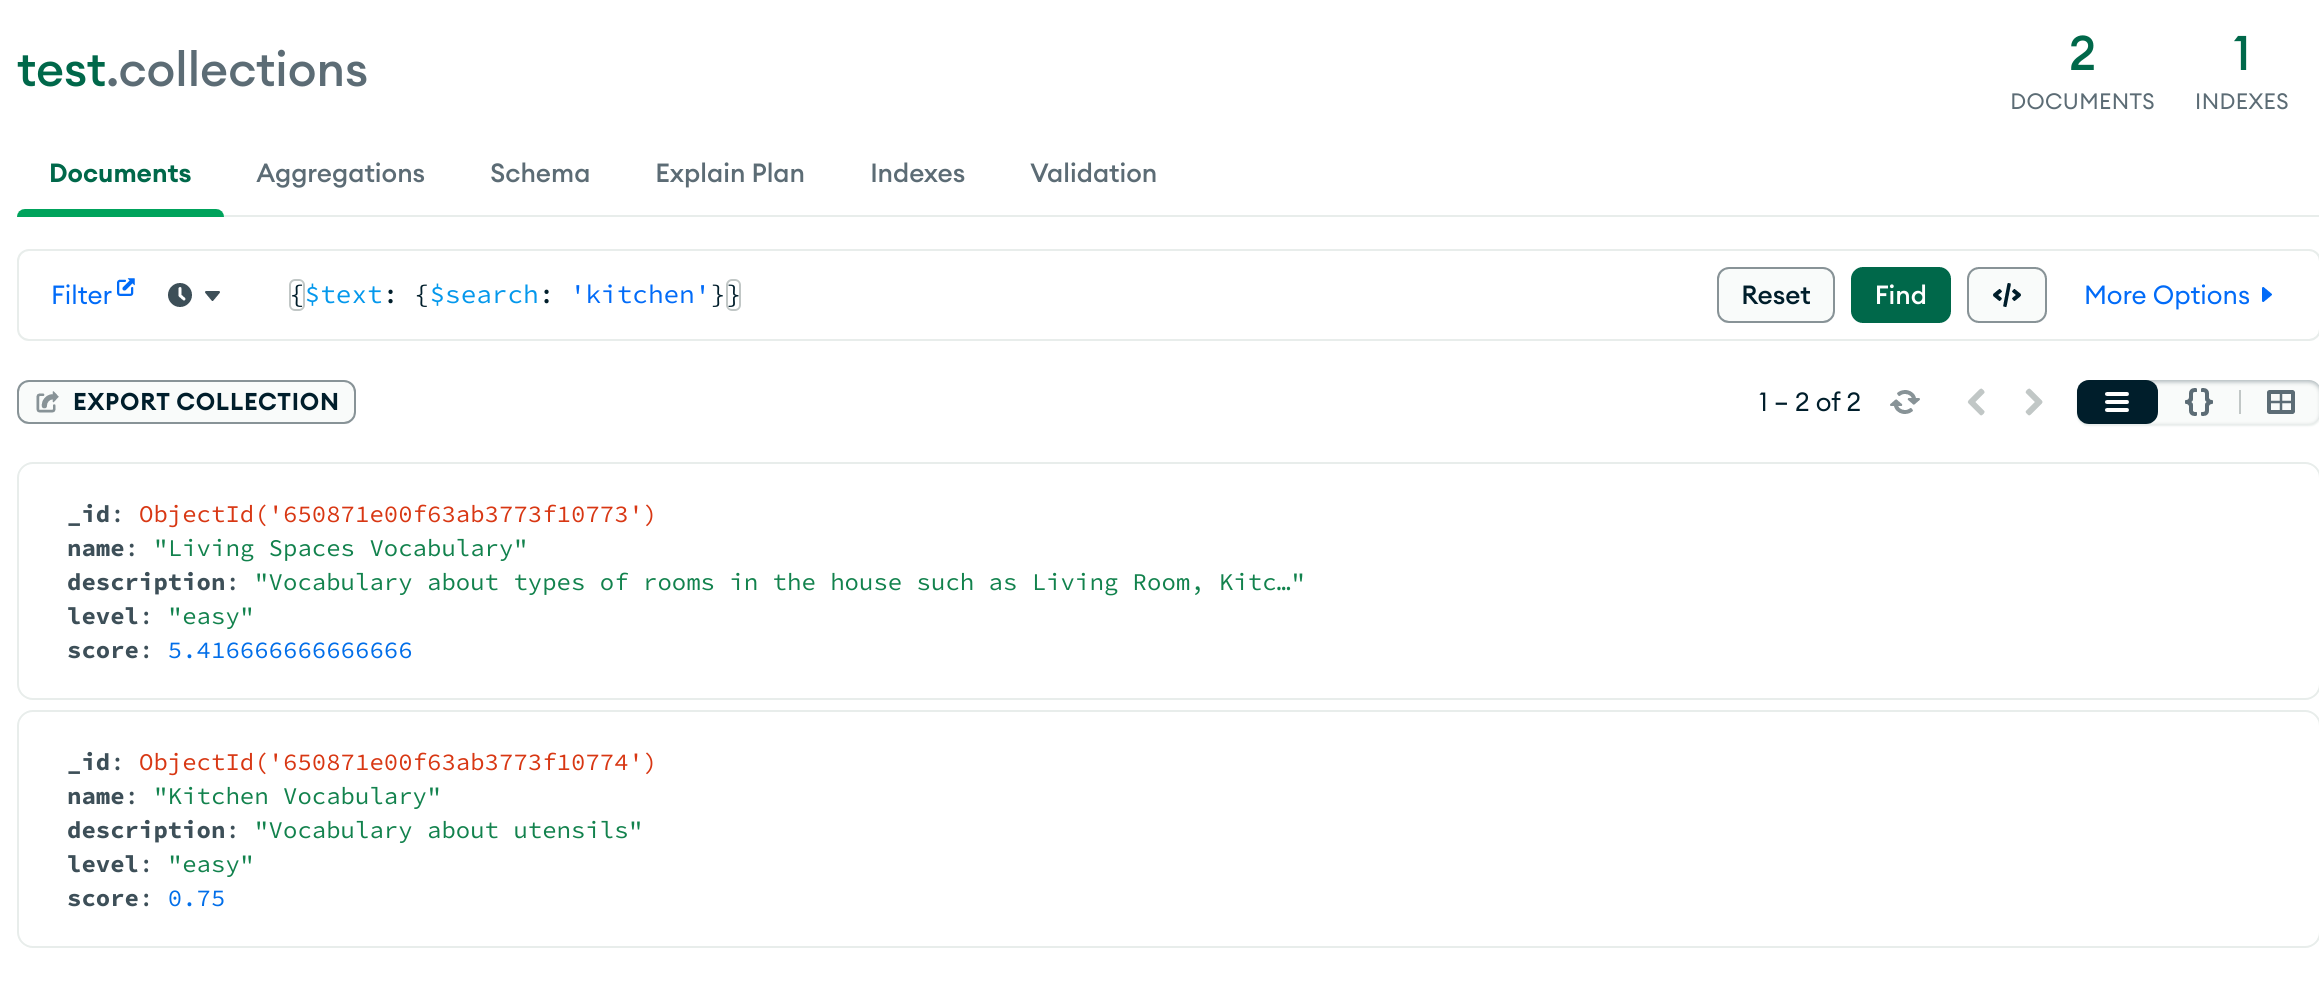Click the Reset button
This screenshot has width=2319, height=998.
coord(1776,295)
